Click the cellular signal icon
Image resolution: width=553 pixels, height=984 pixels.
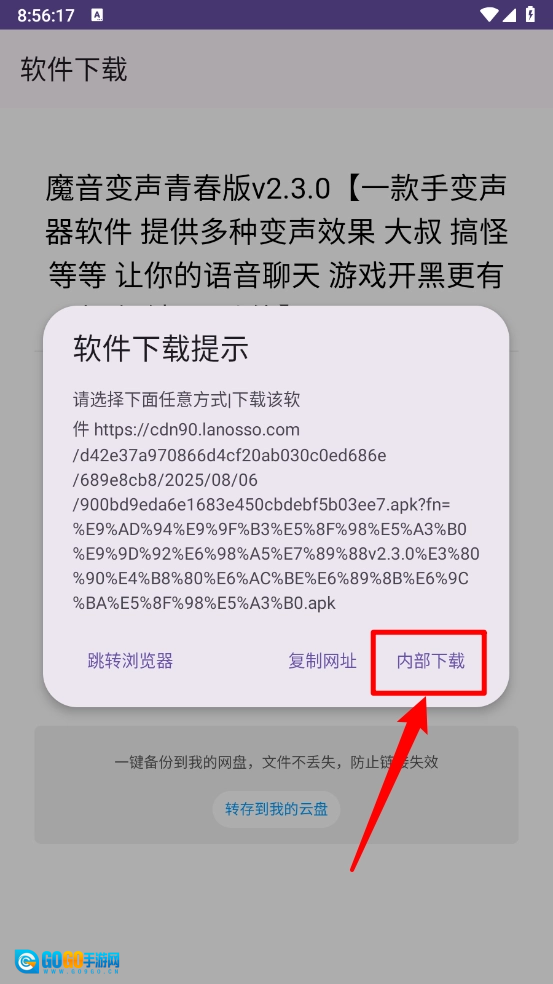pos(509,14)
